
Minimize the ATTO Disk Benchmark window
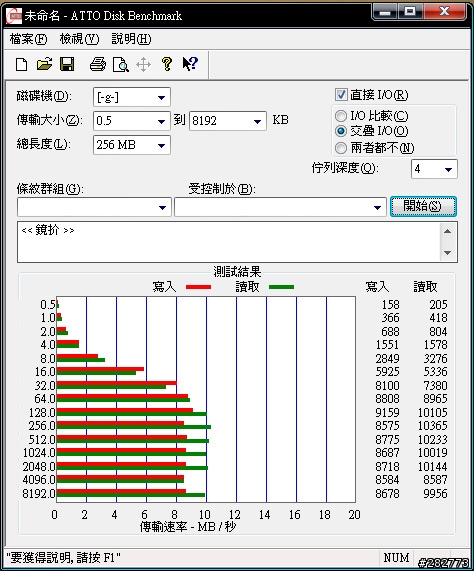(x=385, y=12)
